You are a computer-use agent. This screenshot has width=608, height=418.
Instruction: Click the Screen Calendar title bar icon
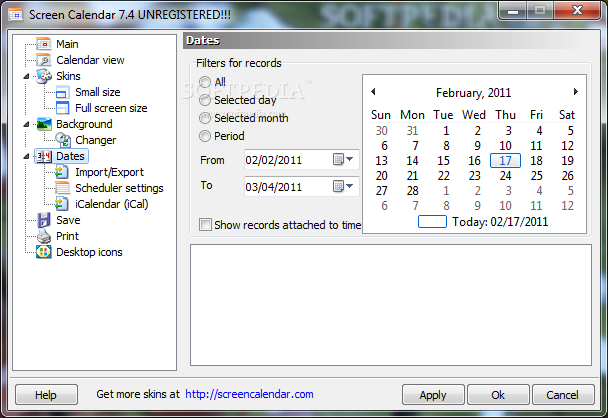coord(16,15)
